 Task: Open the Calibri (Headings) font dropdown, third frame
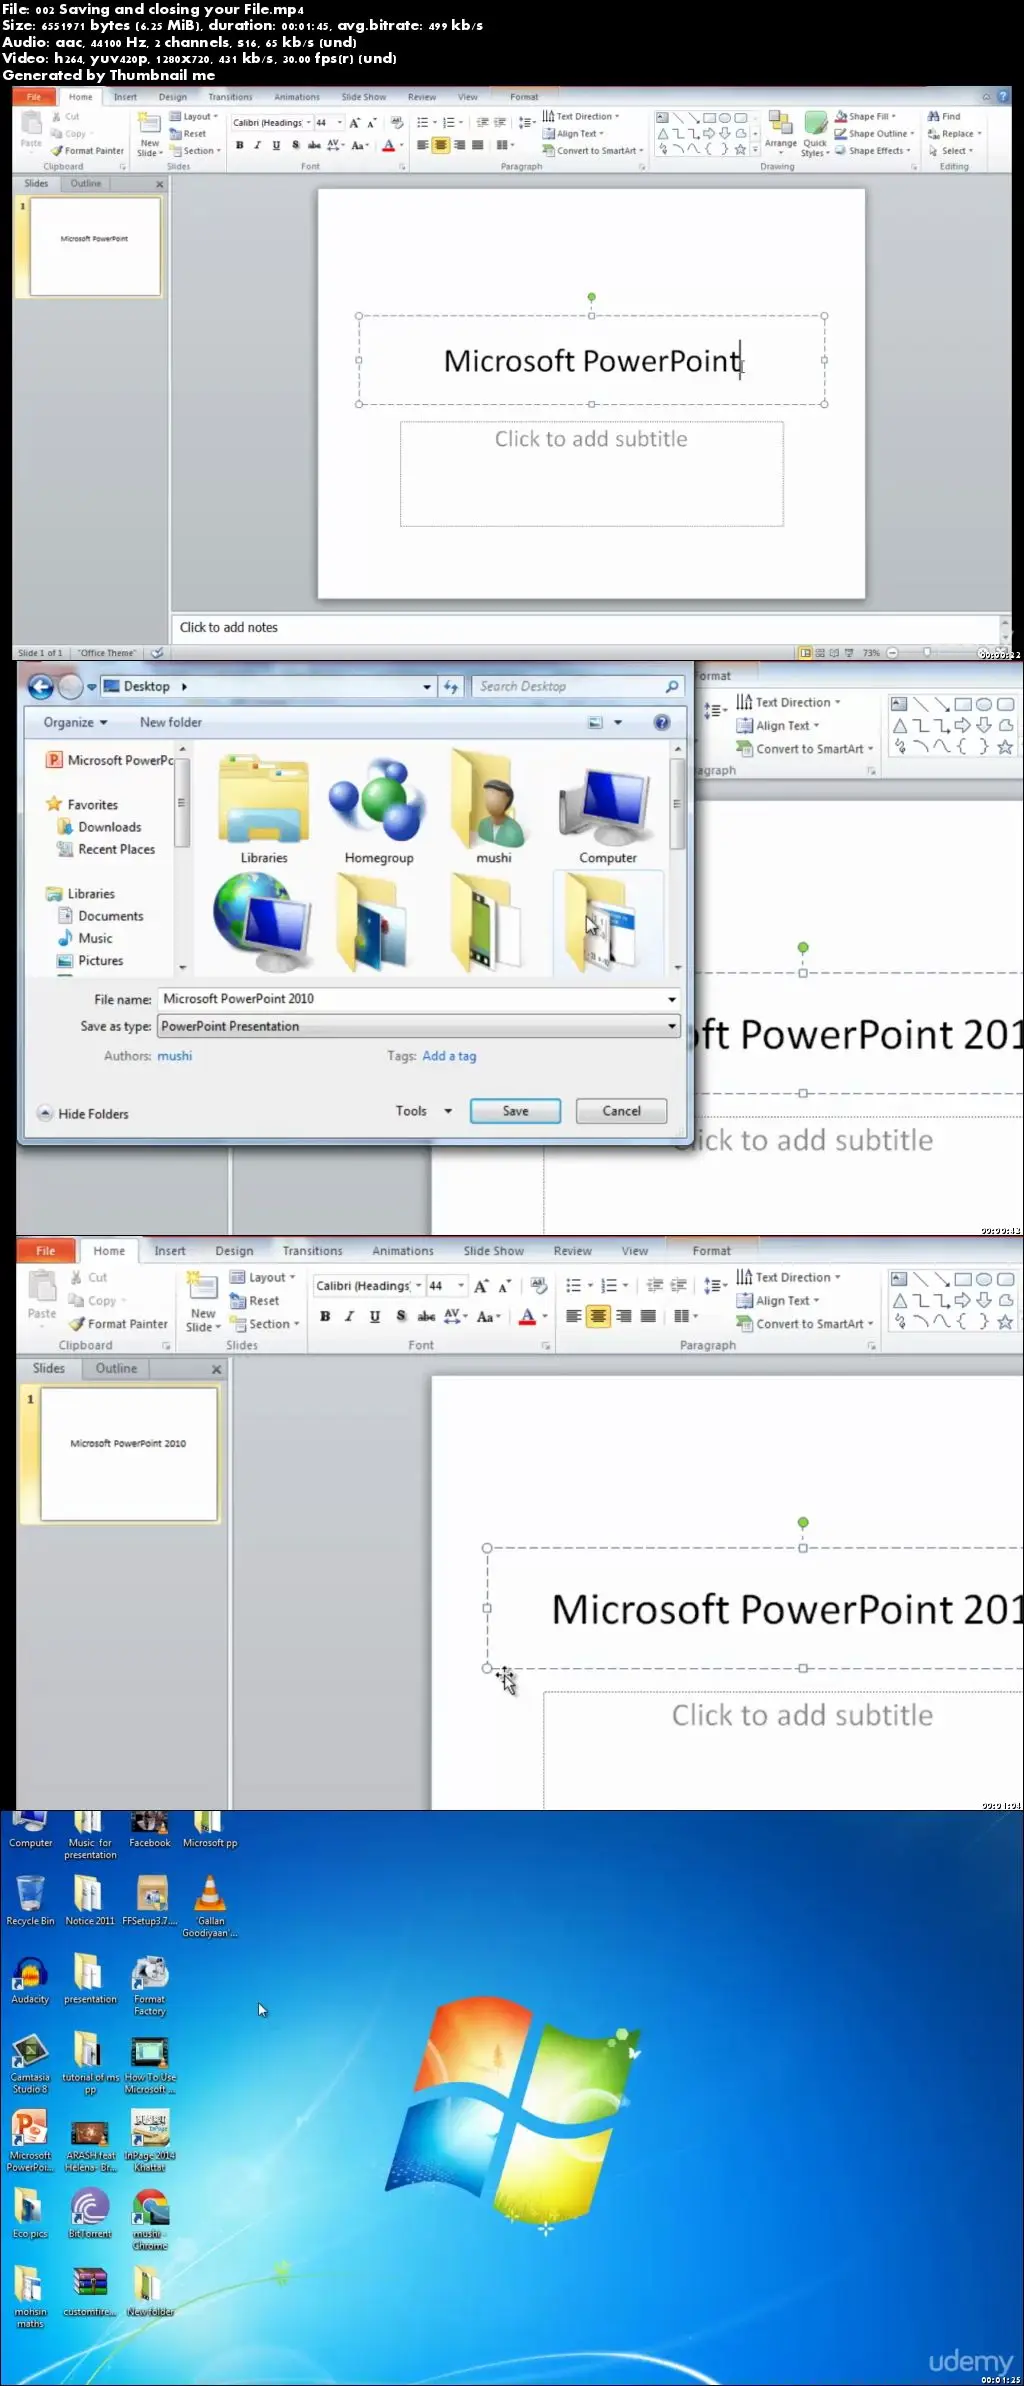418,1286
